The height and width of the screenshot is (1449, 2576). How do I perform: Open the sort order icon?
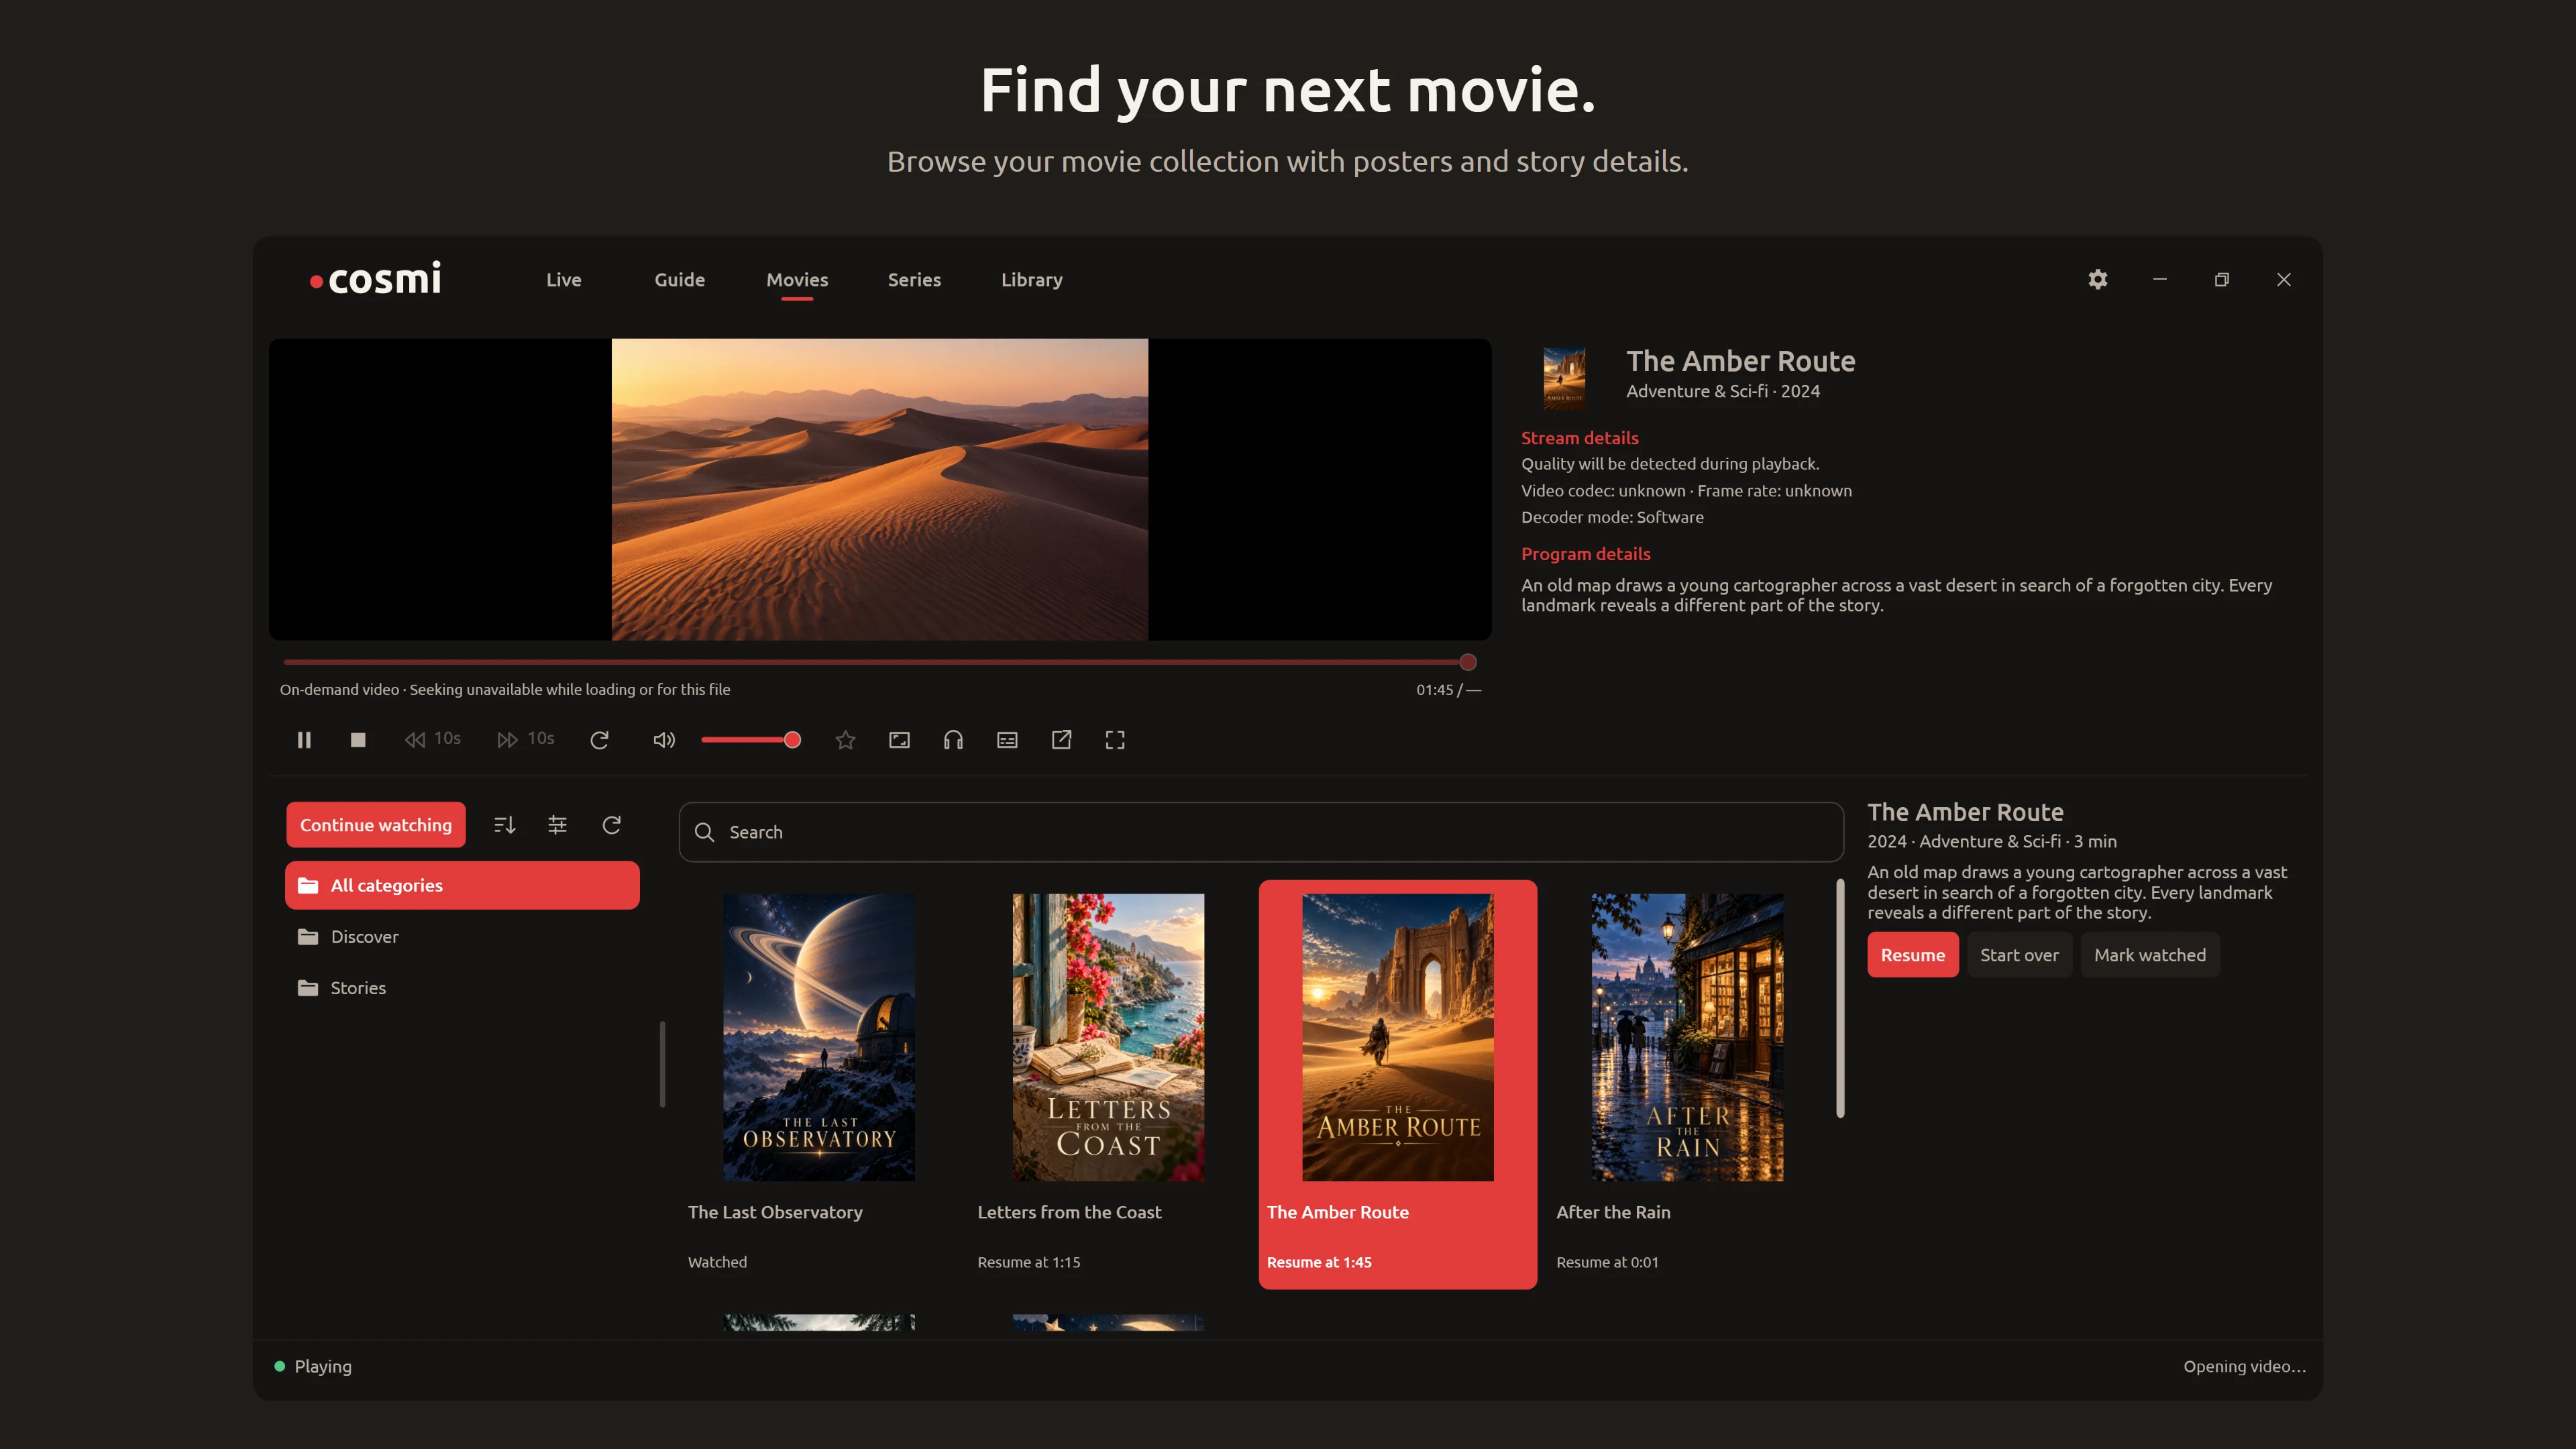click(x=504, y=825)
